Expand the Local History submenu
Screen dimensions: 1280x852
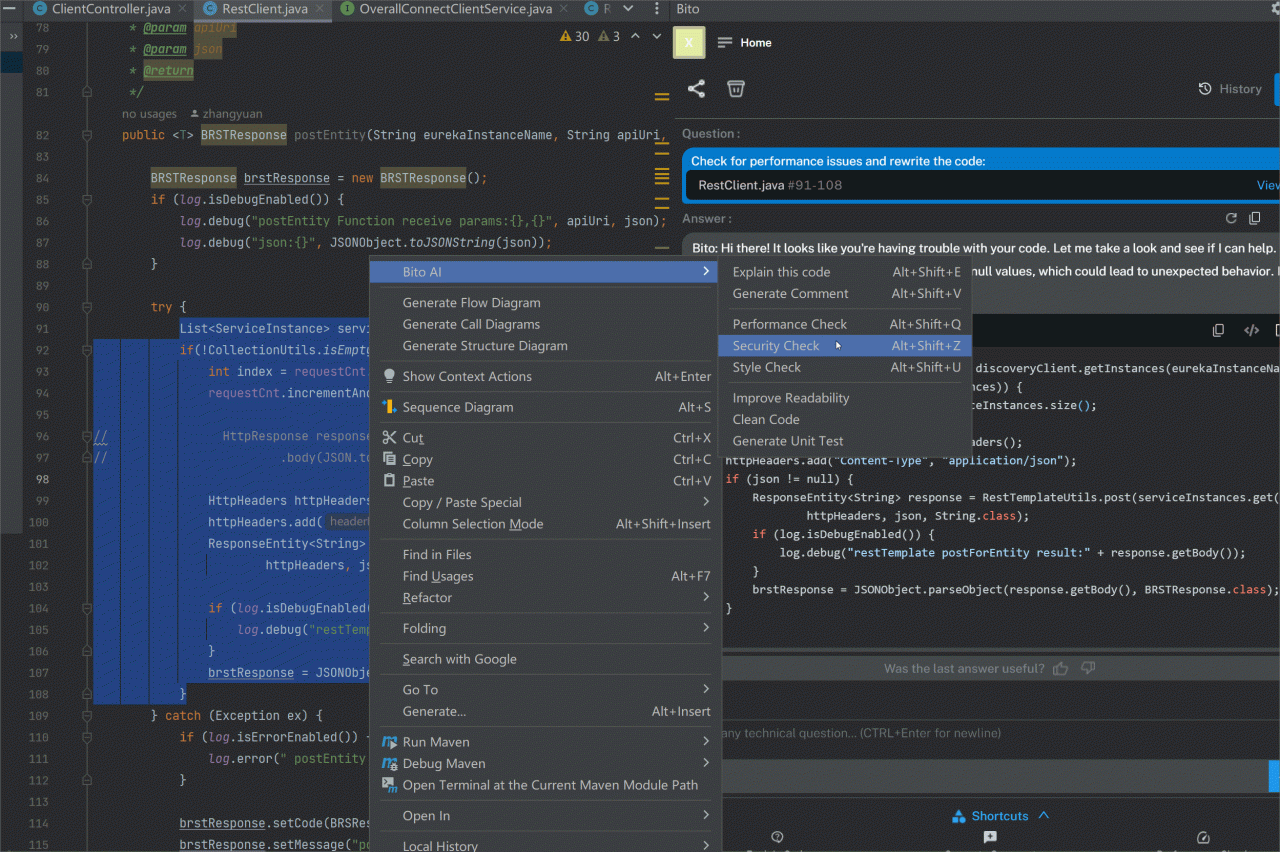[x=545, y=846]
